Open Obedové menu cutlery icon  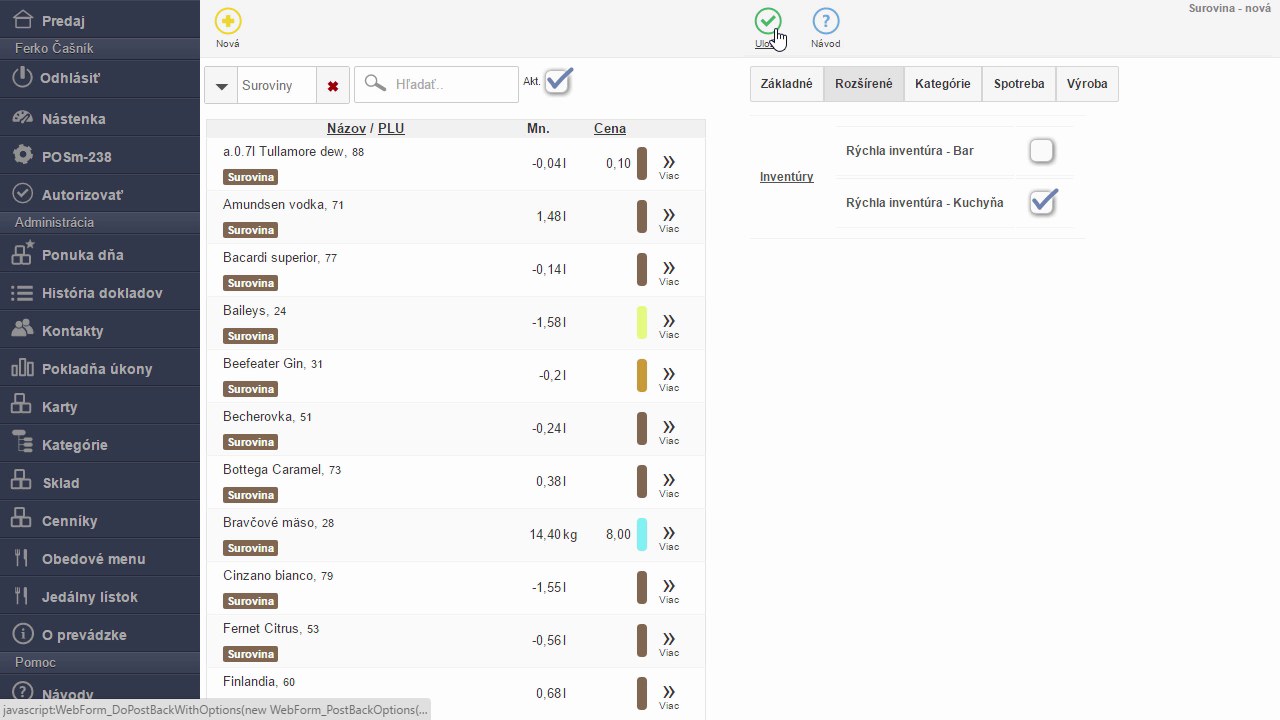[x=22, y=558]
